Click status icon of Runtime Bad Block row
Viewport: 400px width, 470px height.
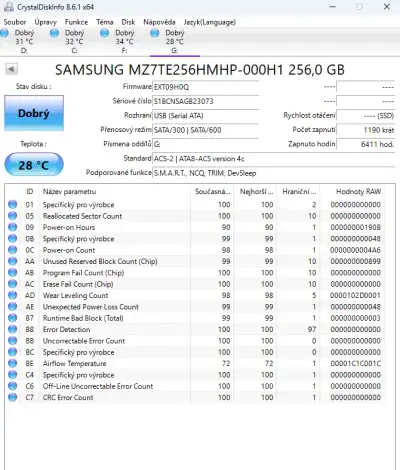[13, 318]
